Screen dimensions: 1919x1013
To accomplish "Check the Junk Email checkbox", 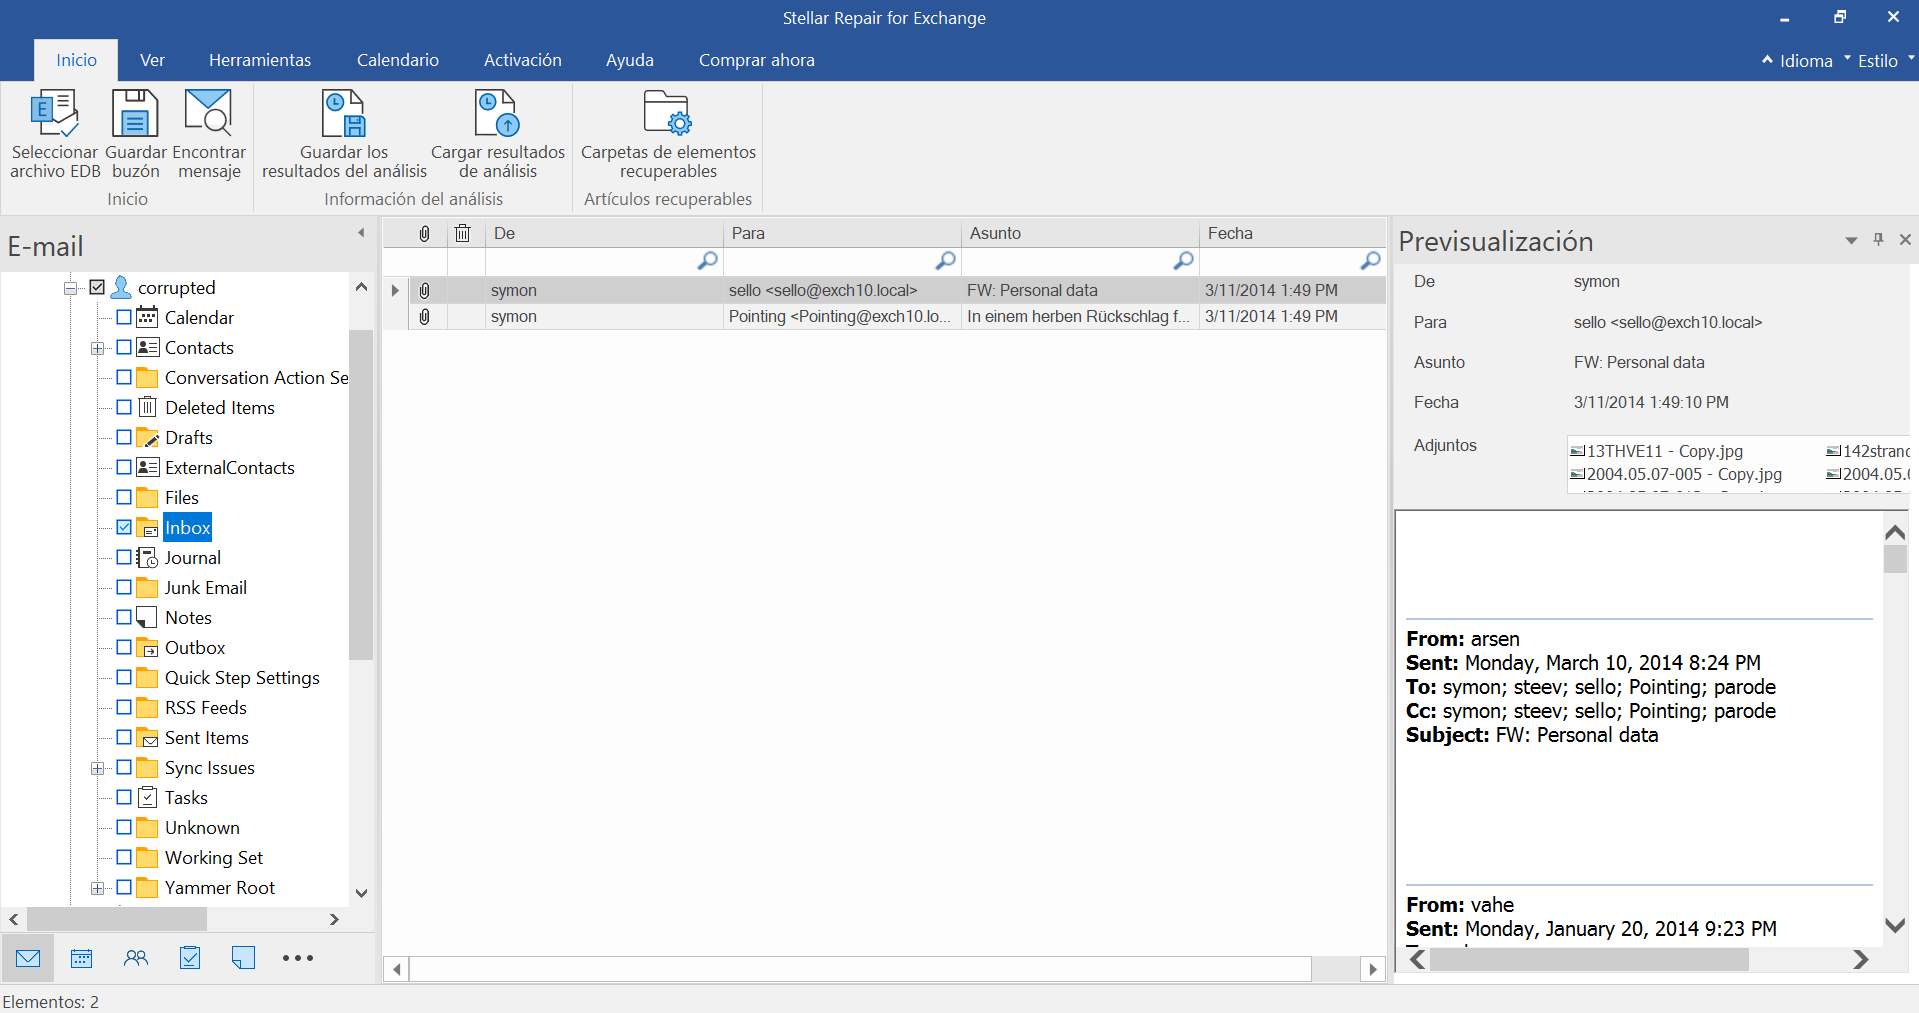I will [x=124, y=587].
